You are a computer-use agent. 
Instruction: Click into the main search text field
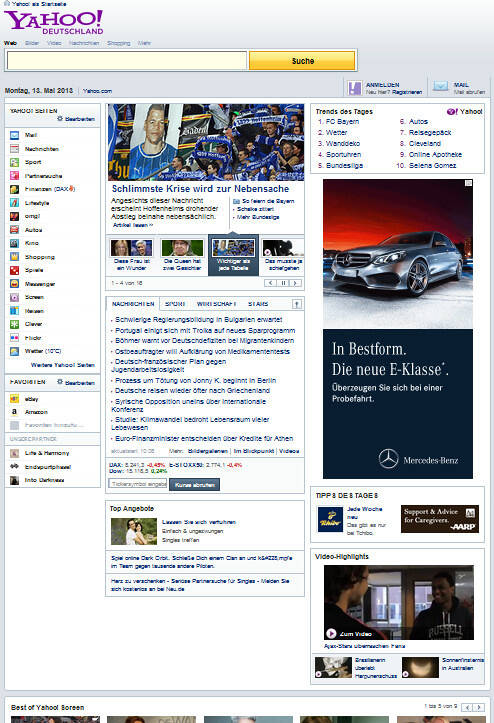[127, 61]
